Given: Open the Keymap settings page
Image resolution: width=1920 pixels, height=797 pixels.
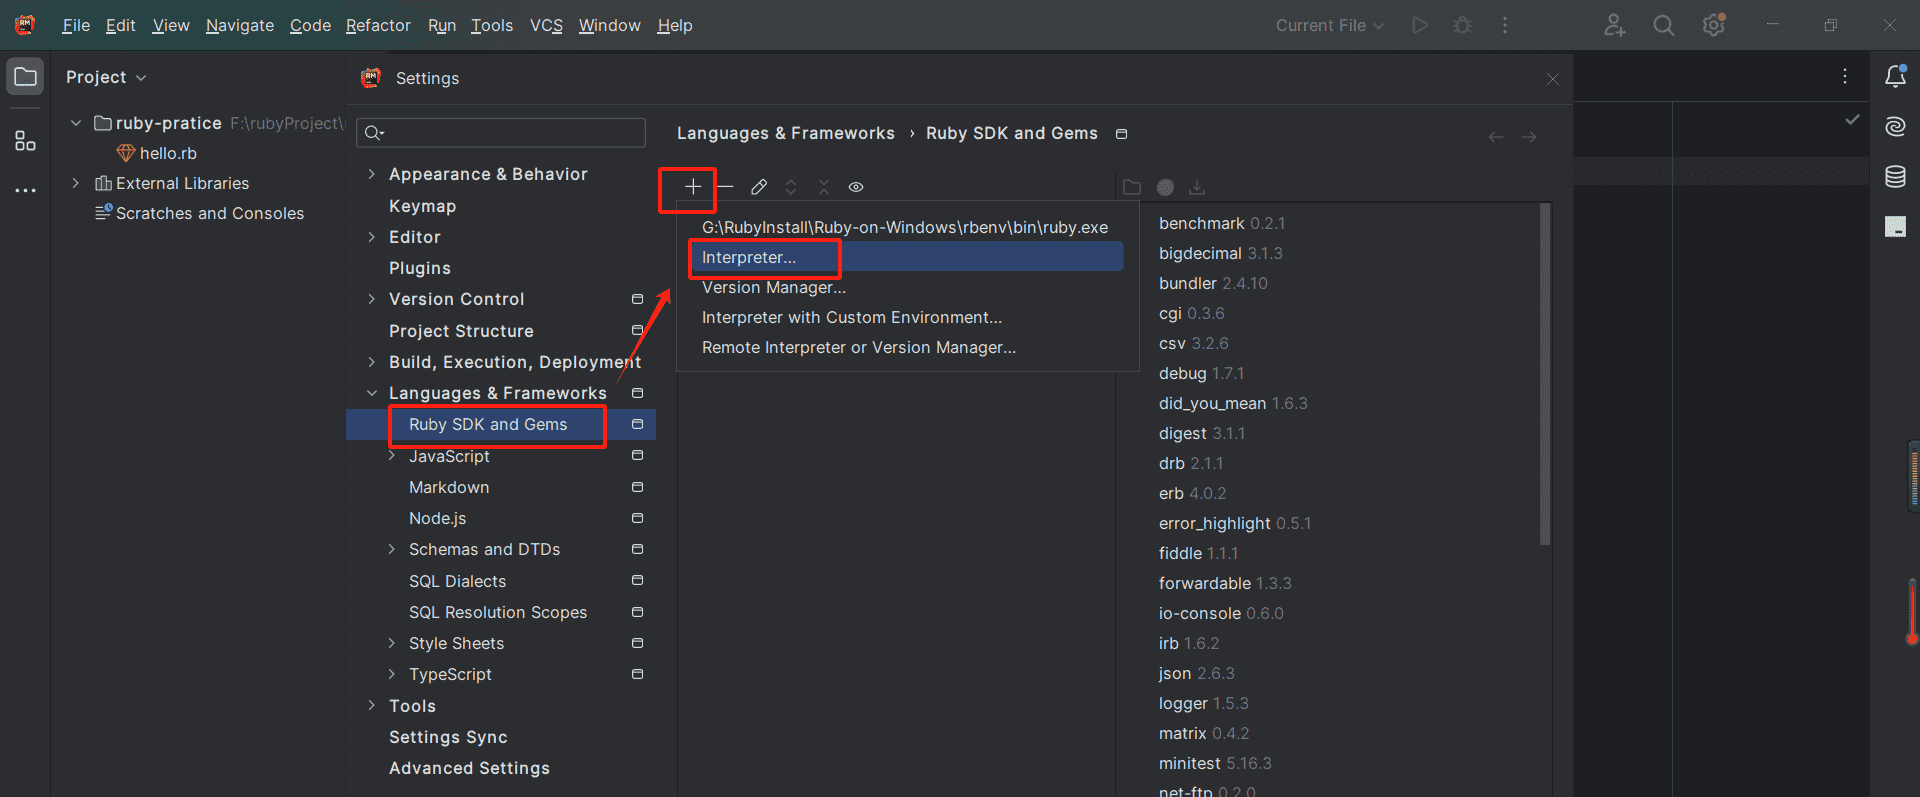Looking at the screenshot, I should [x=422, y=206].
